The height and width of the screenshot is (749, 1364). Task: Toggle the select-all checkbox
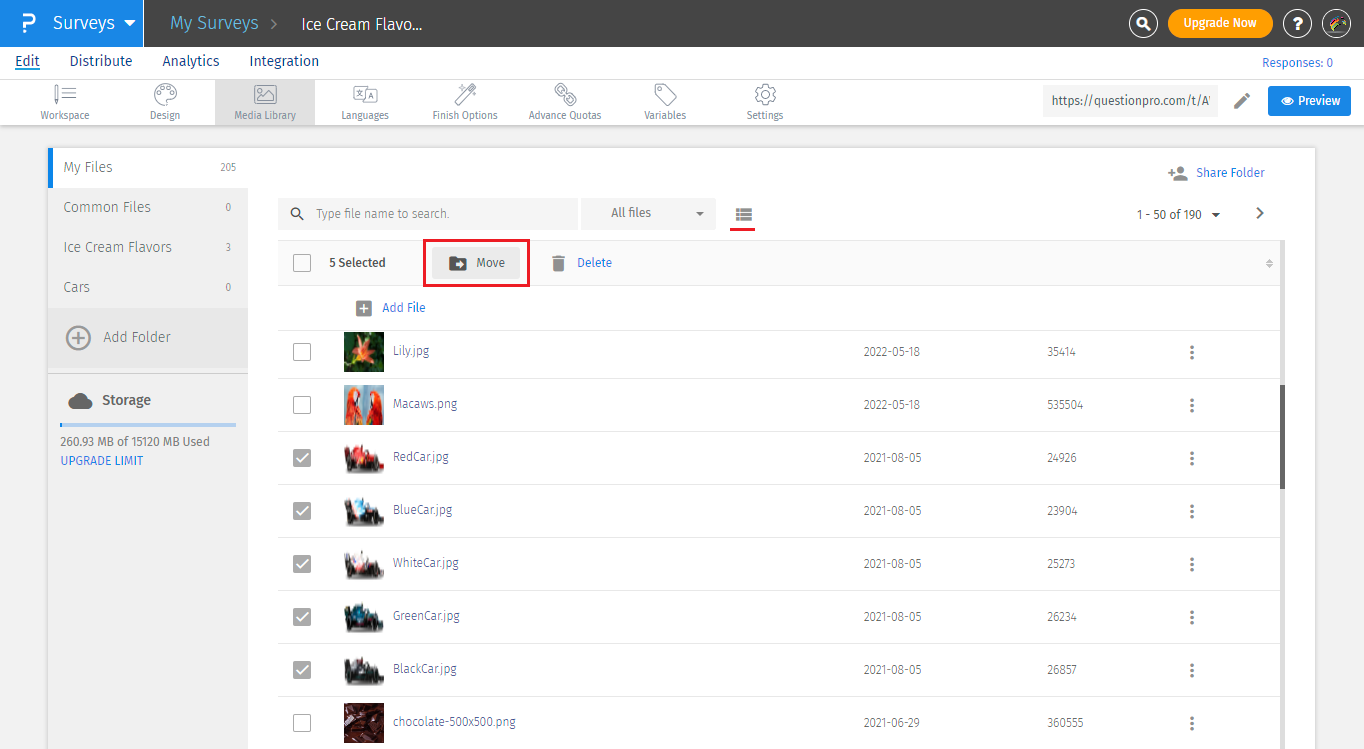tap(302, 263)
